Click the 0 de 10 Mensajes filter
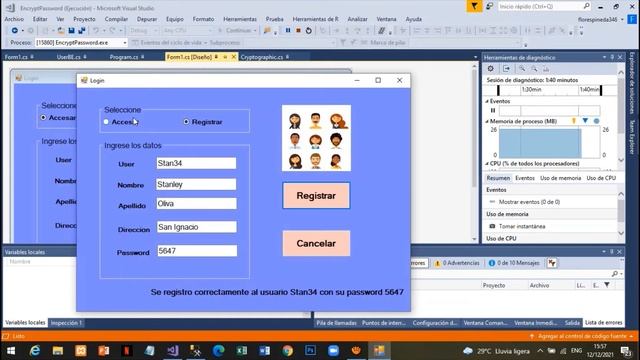The height and width of the screenshot is (360, 640). 514,263
